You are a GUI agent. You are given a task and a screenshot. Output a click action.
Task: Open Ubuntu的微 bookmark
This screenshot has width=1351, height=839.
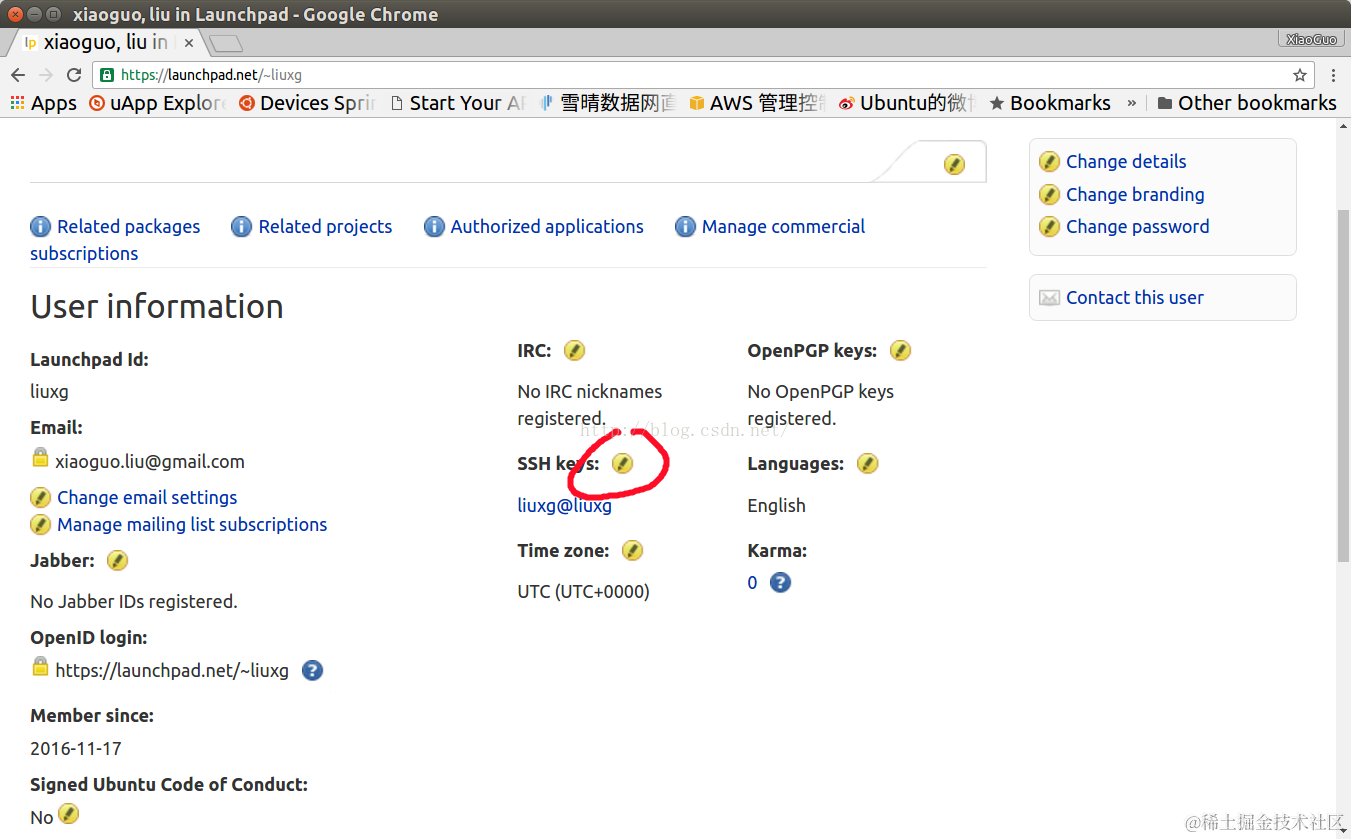(908, 103)
